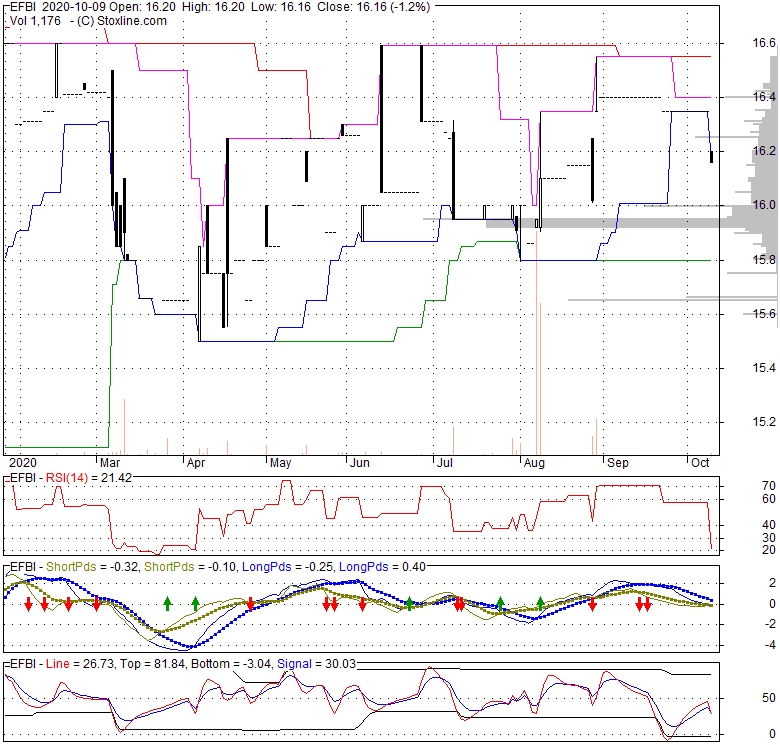Select the LongPds = 0.40 label

(x=382, y=567)
